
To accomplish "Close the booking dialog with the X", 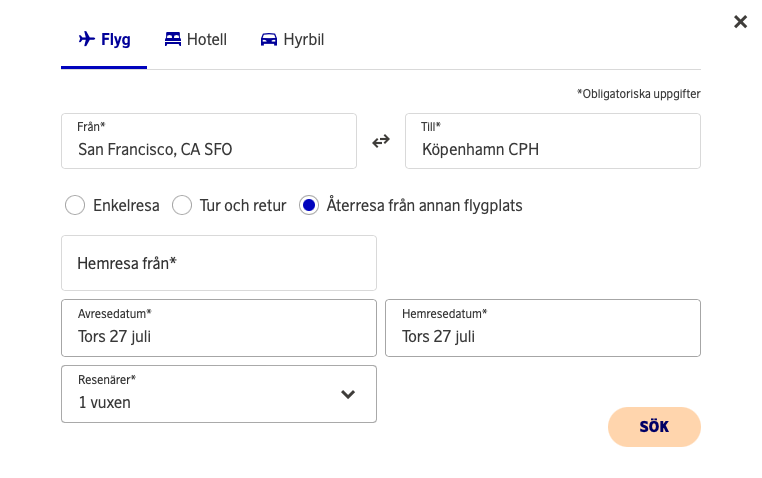I will click(x=740, y=22).
